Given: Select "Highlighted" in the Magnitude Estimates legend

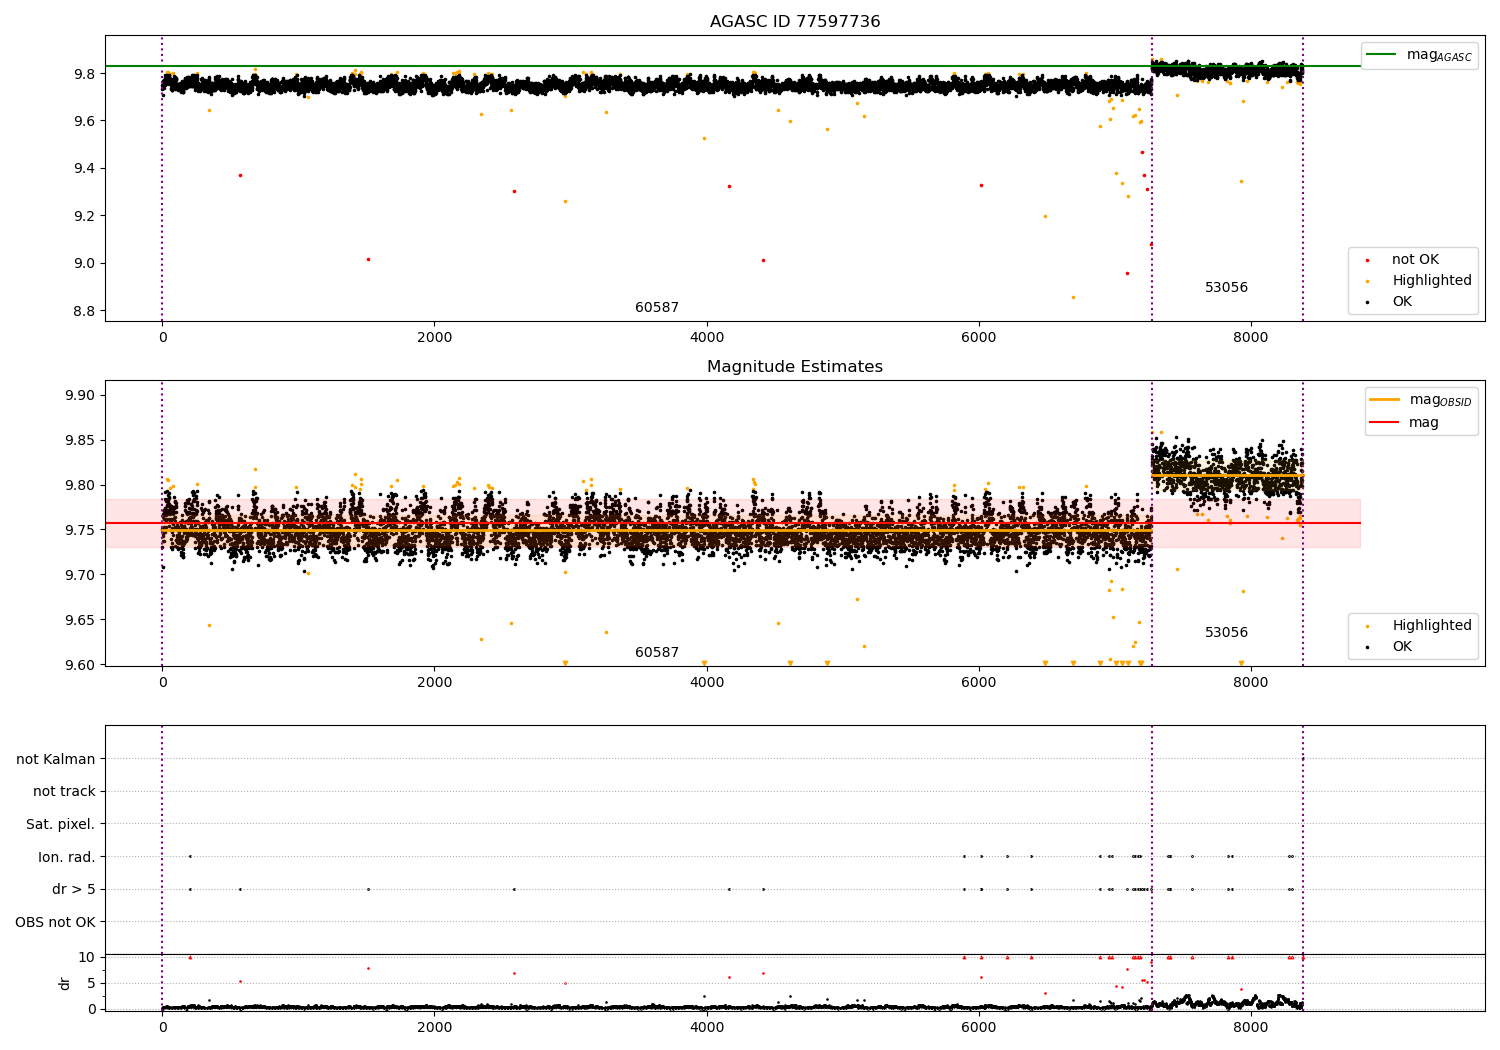Looking at the screenshot, I should click(x=1419, y=626).
